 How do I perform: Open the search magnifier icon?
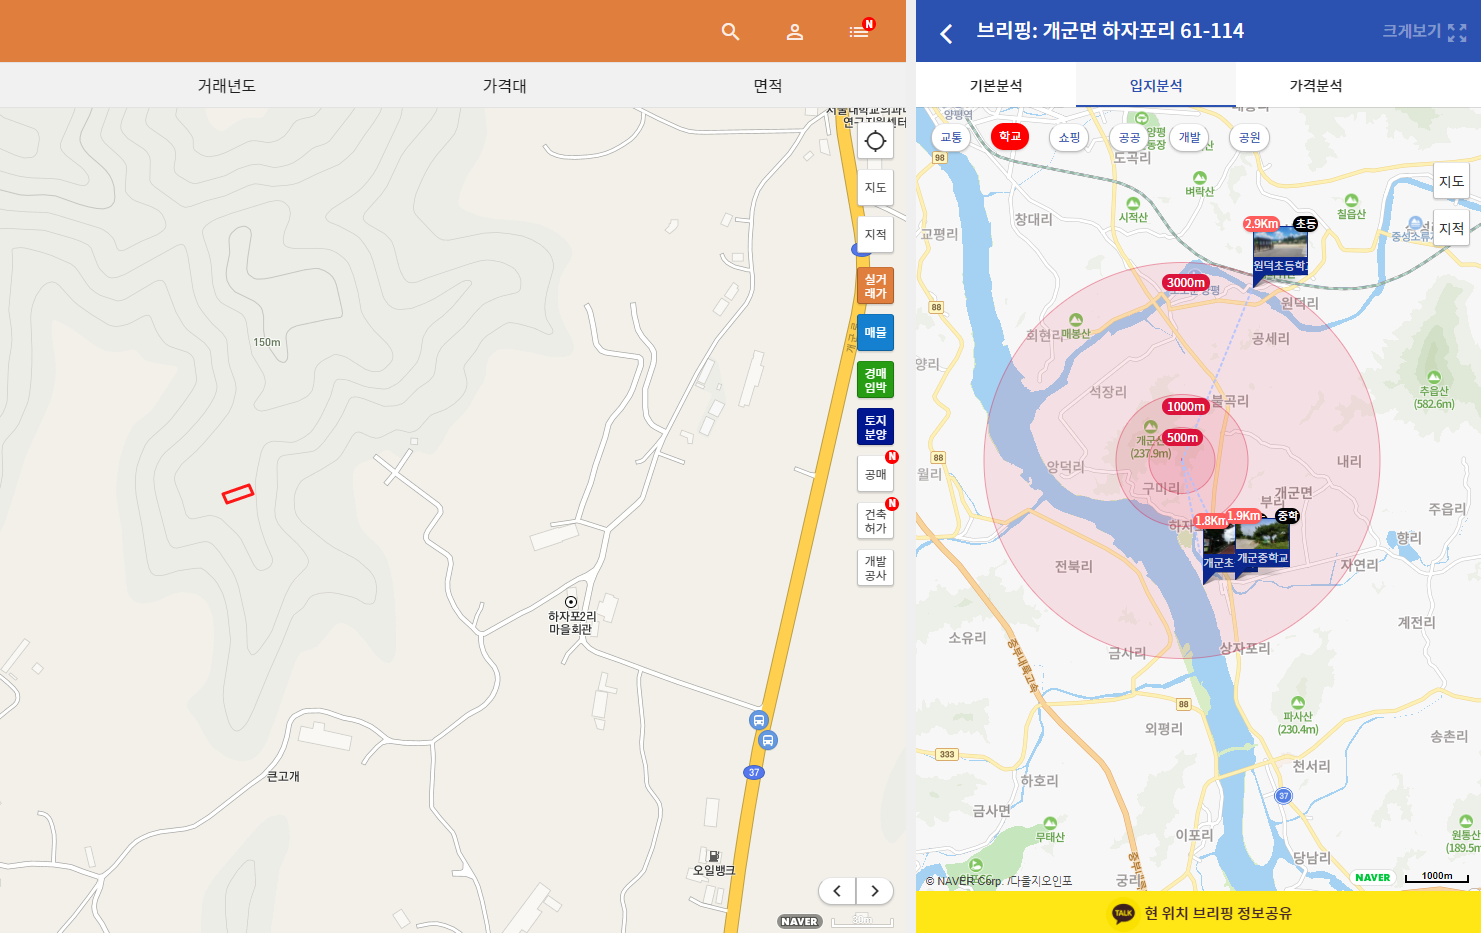pos(730,32)
